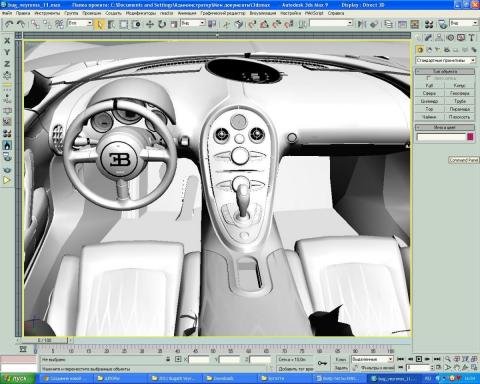Screen dimensions: 480x384
Task: Click the Use Pivot Point Center icon
Action: [212, 24]
